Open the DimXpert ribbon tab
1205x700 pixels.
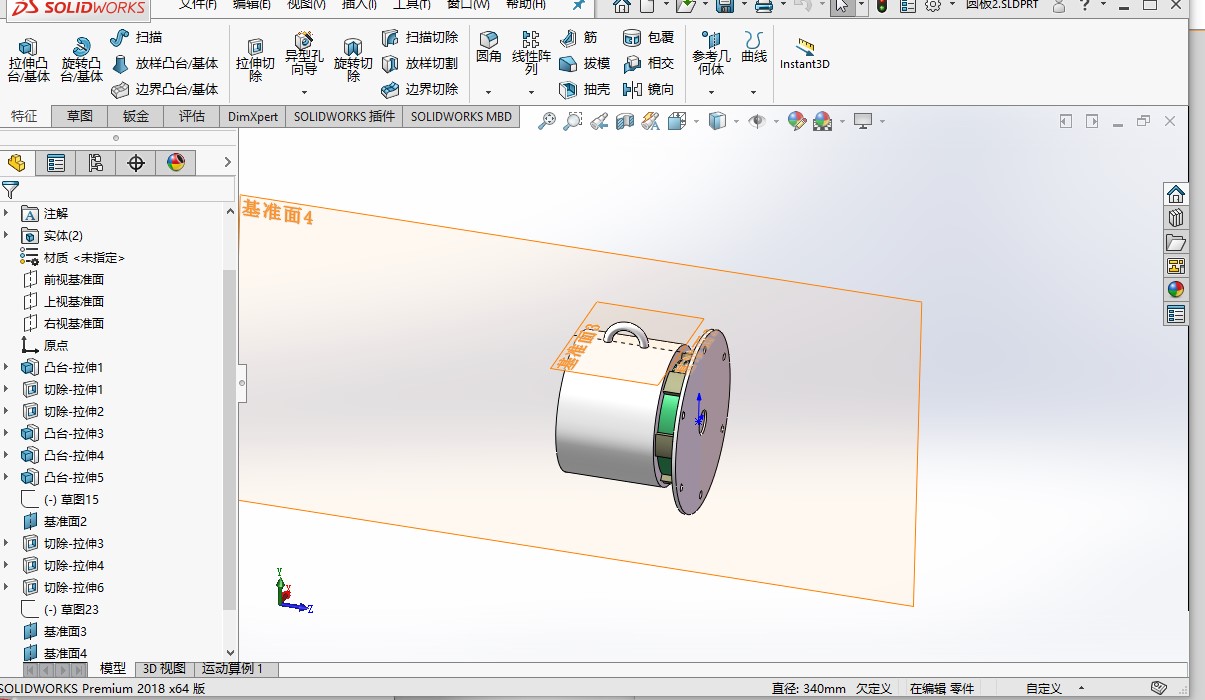253,116
